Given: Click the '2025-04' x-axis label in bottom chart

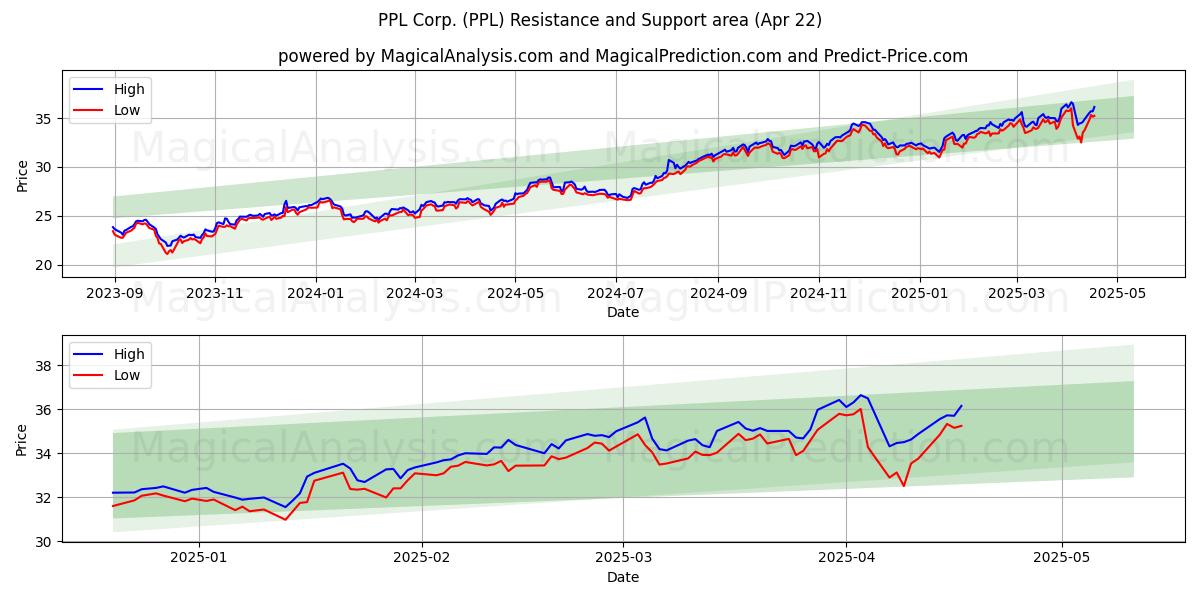Looking at the screenshot, I should pyautogui.click(x=846, y=558).
